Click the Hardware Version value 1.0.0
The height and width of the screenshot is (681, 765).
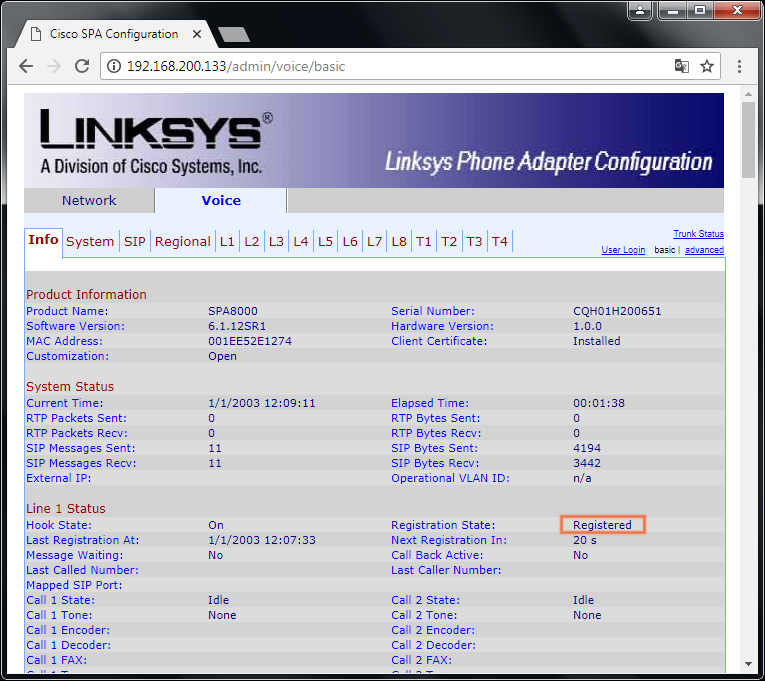click(587, 326)
